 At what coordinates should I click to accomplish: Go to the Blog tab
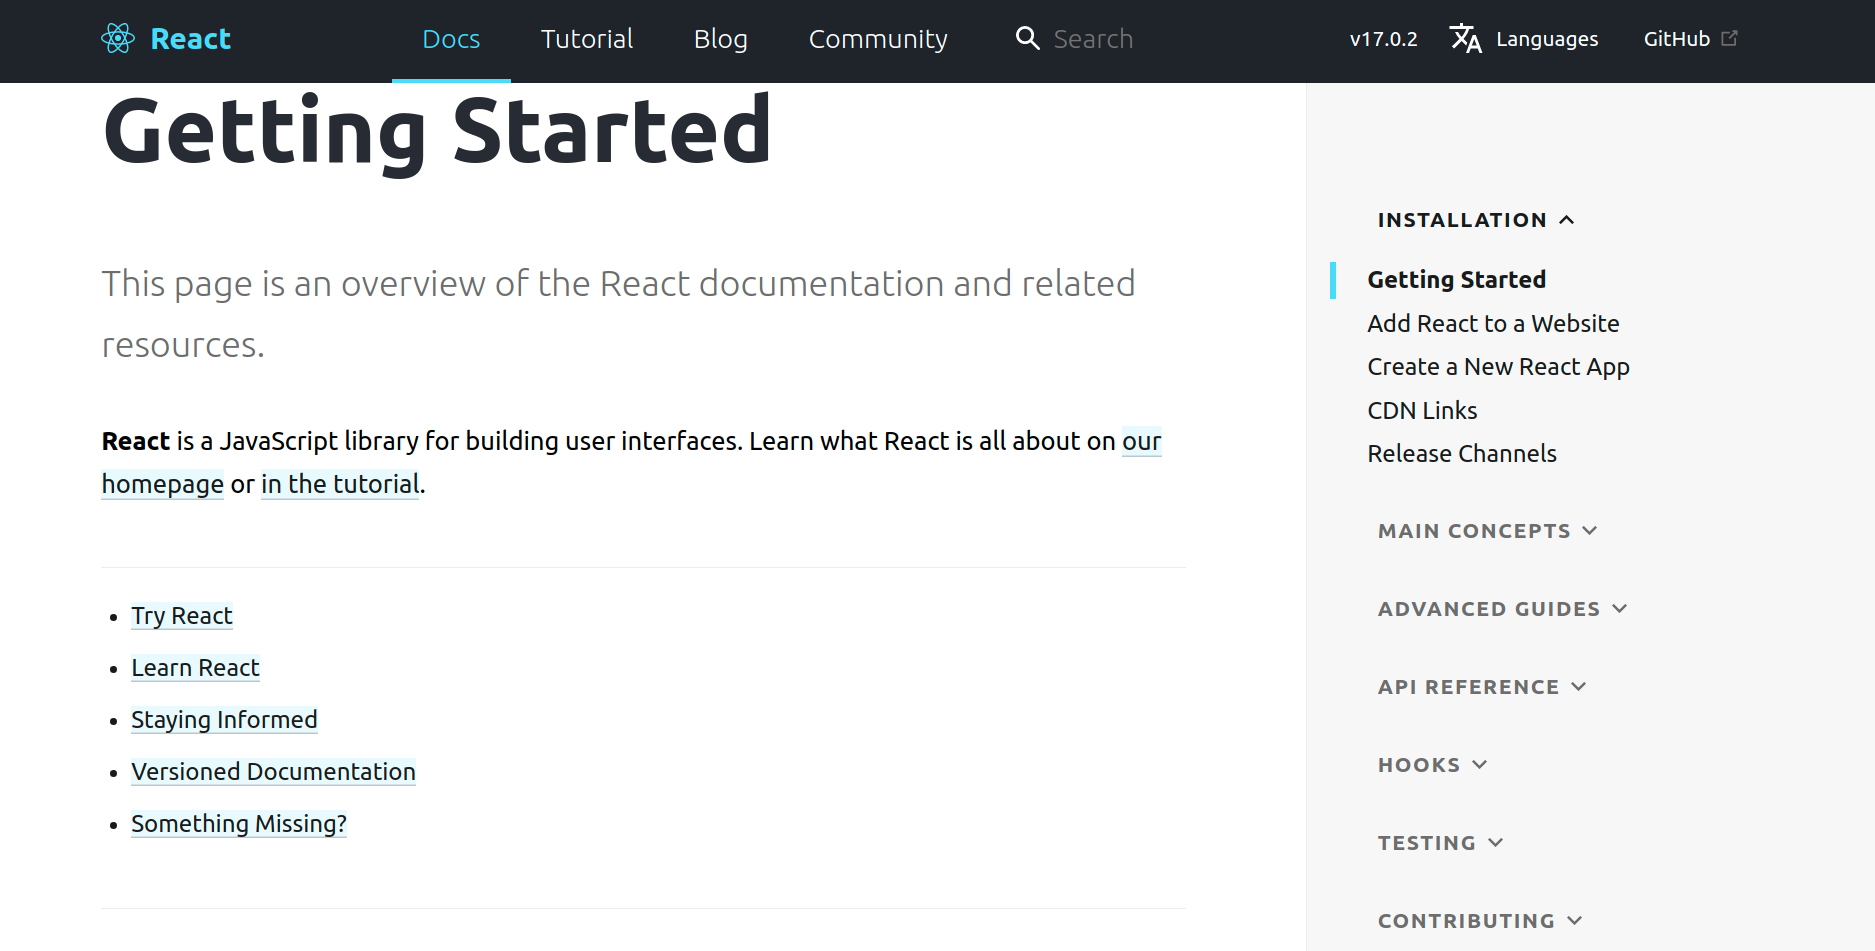point(721,39)
